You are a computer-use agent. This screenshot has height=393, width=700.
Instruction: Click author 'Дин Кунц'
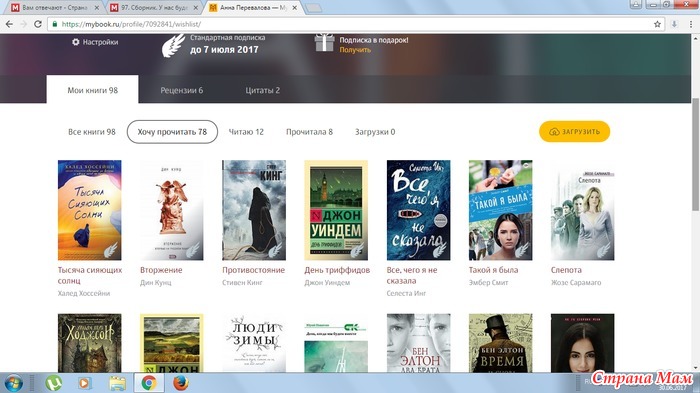(x=155, y=283)
